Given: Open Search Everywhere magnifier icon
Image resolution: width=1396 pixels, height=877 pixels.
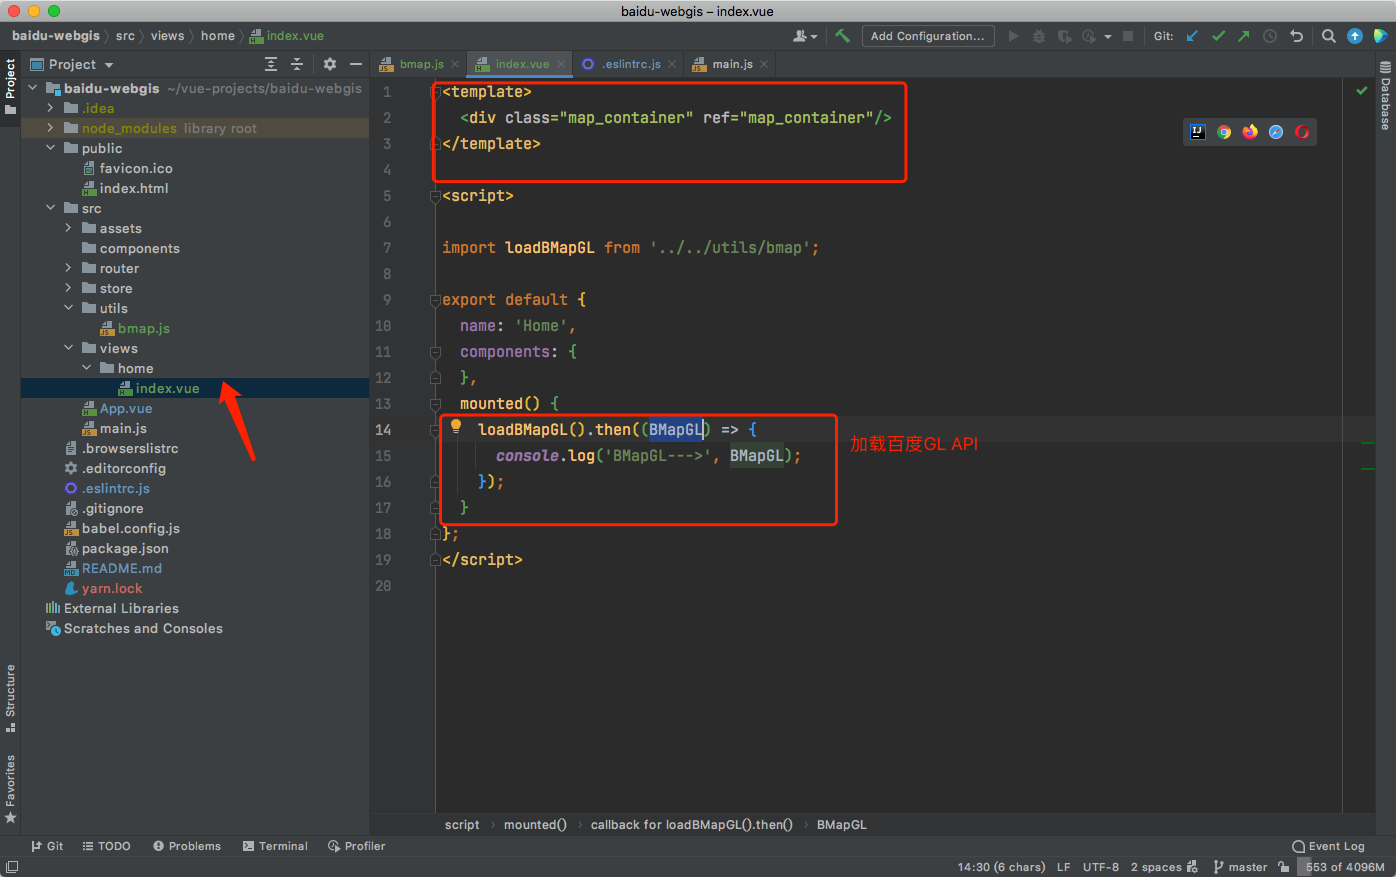Looking at the screenshot, I should 1329,36.
